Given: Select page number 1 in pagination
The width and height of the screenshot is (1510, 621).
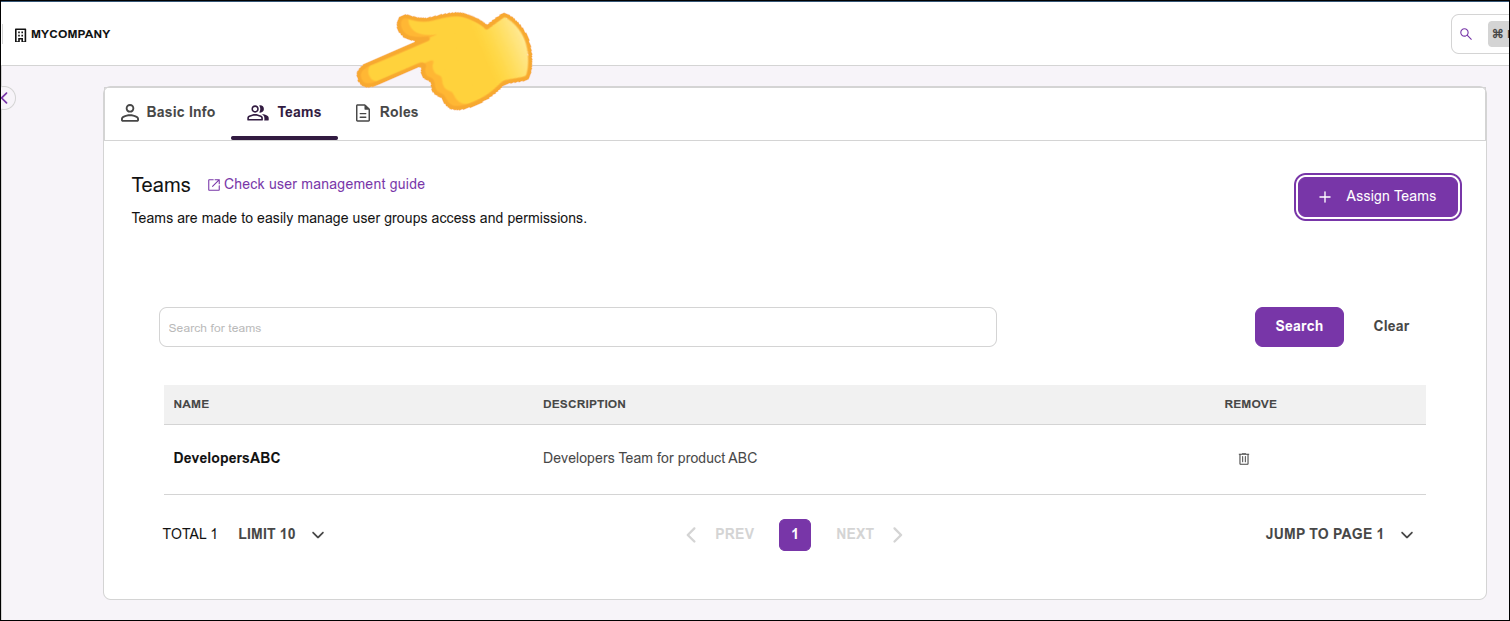Looking at the screenshot, I should 795,534.
